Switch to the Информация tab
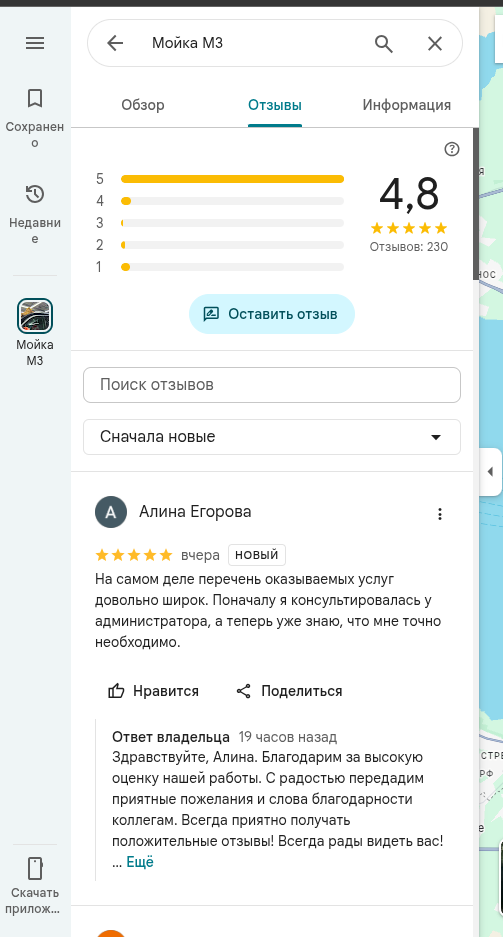This screenshot has width=503, height=937. [x=407, y=105]
